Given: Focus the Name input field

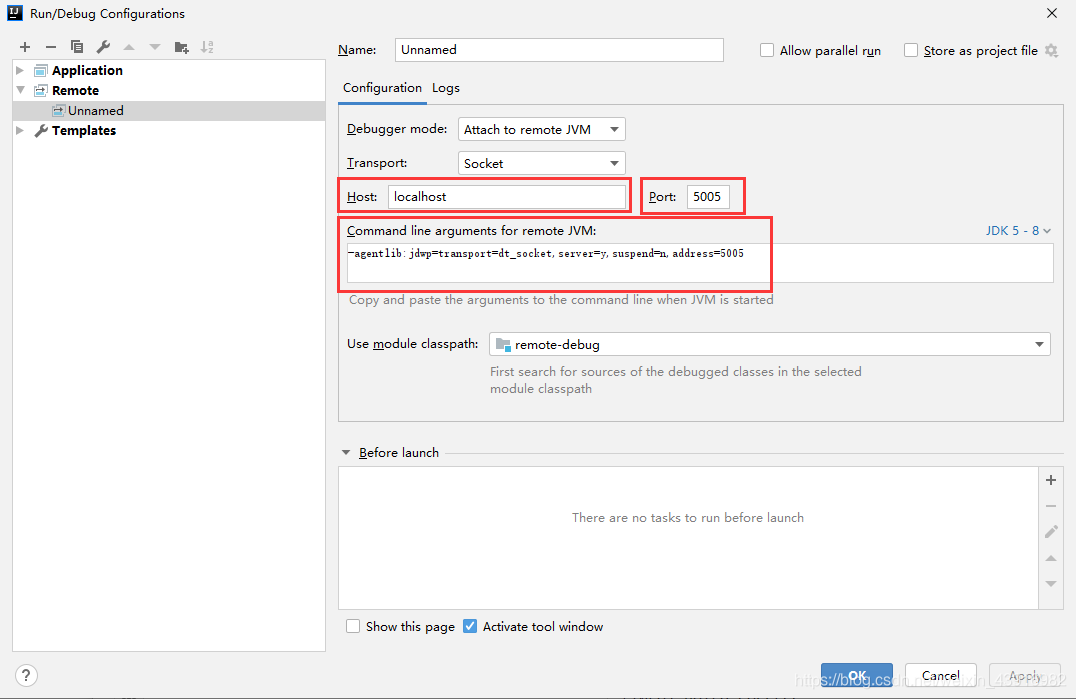Looking at the screenshot, I should (559, 49).
